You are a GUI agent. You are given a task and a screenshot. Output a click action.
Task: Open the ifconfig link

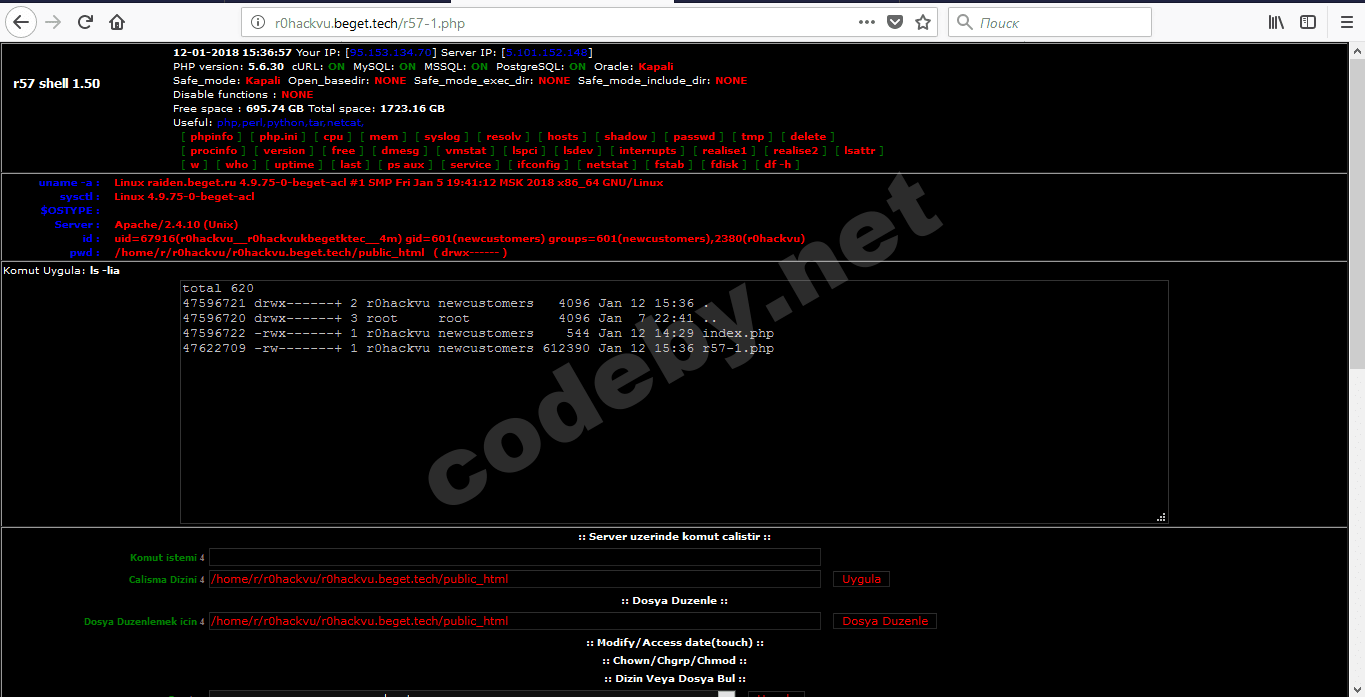tap(539, 164)
